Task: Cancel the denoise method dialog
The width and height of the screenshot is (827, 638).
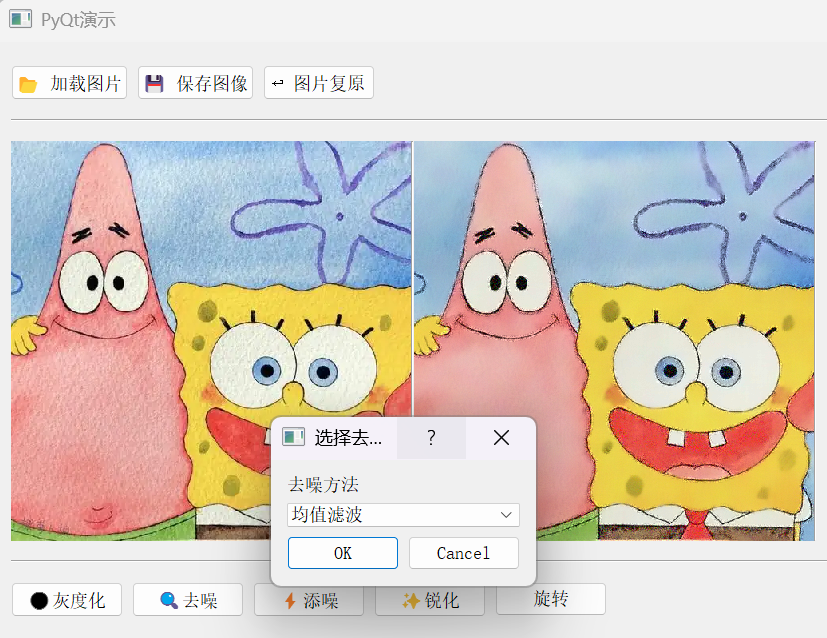Action: click(x=464, y=553)
